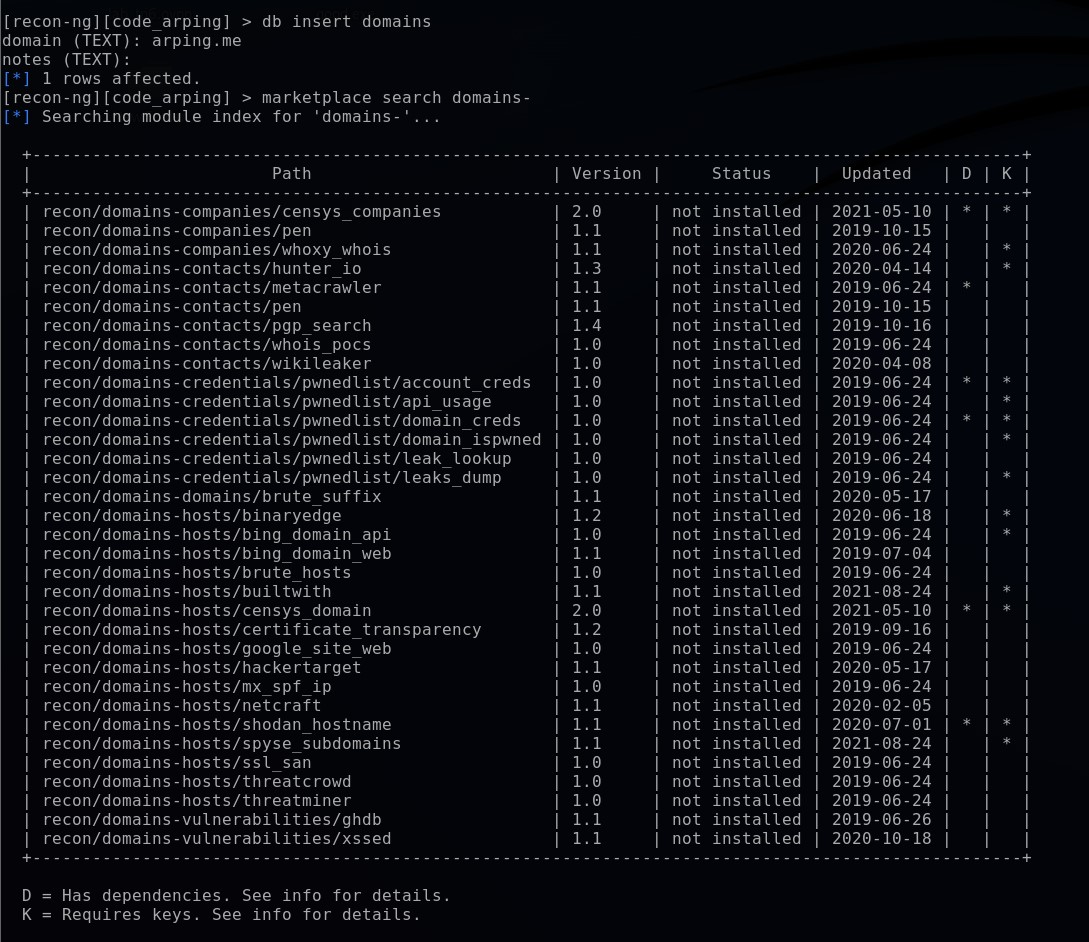Click the Path column header

[x=291, y=173]
